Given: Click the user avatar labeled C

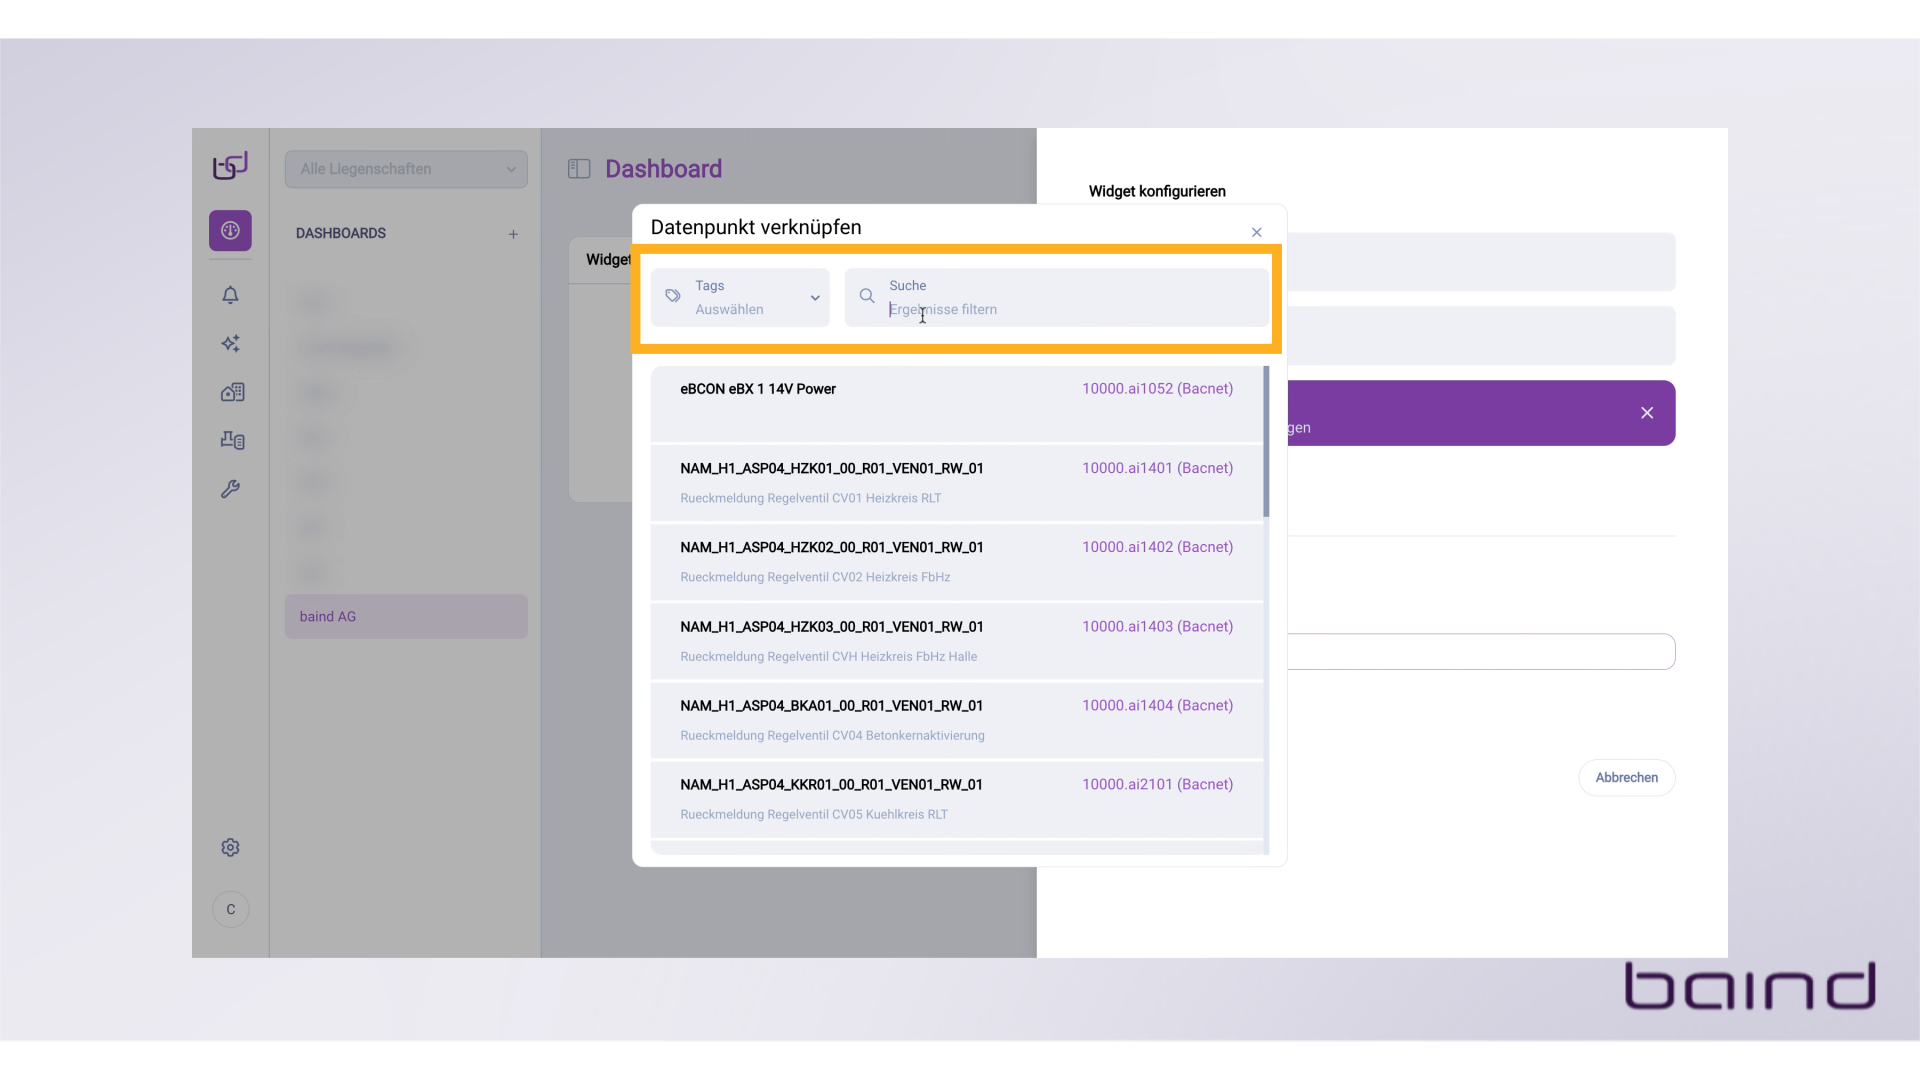Looking at the screenshot, I should (x=231, y=910).
